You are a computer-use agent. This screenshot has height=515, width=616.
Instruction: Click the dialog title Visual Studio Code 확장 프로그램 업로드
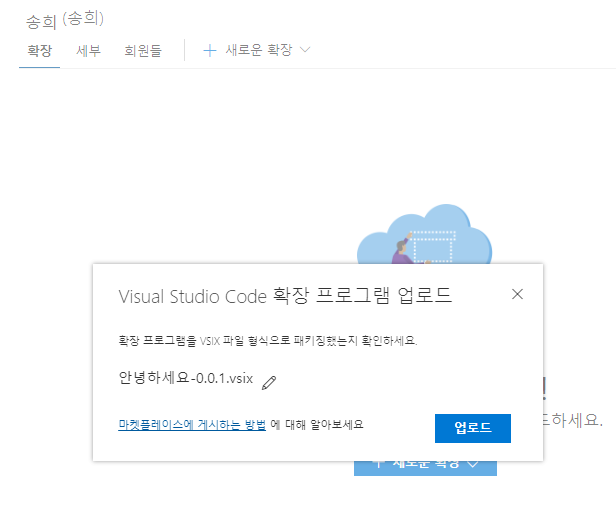tap(285, 296)
